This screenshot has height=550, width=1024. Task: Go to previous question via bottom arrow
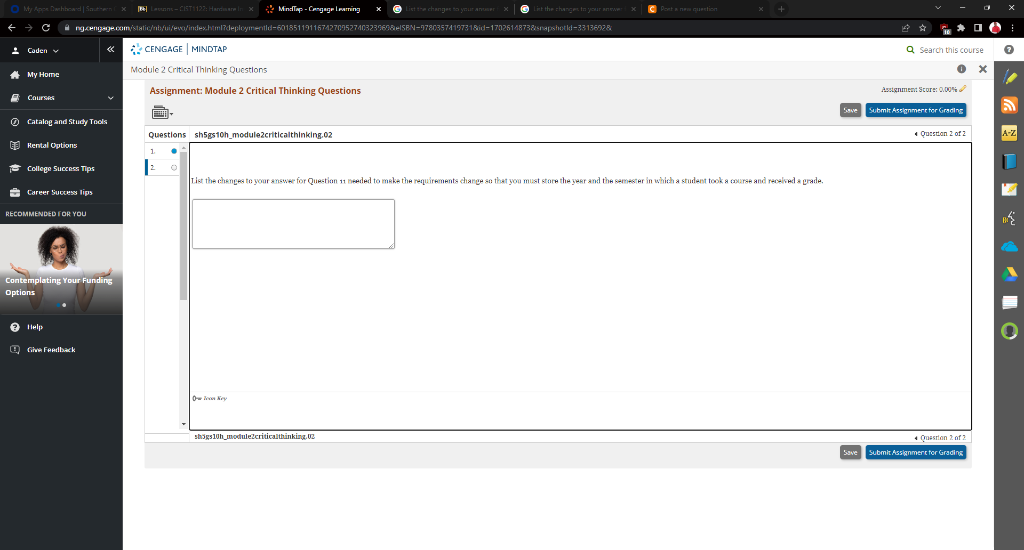[916, 438]
